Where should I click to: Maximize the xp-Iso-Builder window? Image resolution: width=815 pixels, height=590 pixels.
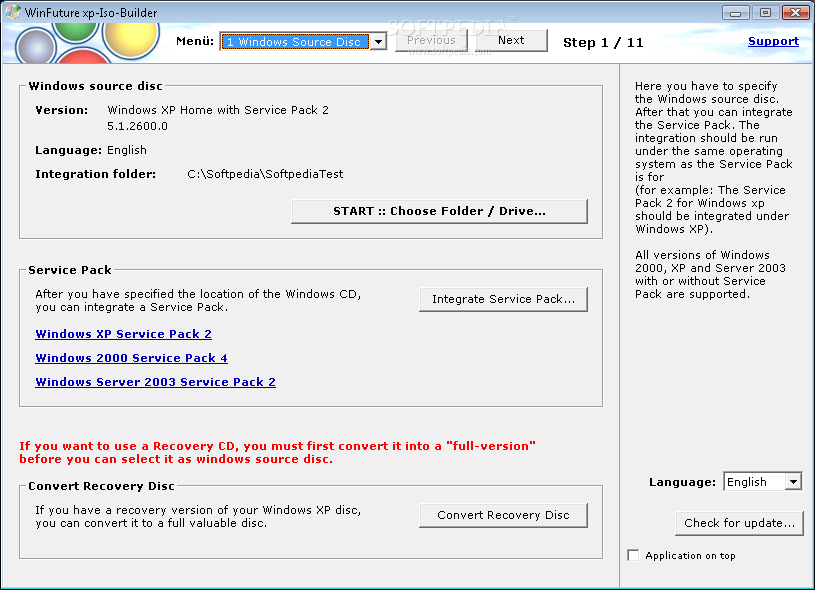[765, 12]
